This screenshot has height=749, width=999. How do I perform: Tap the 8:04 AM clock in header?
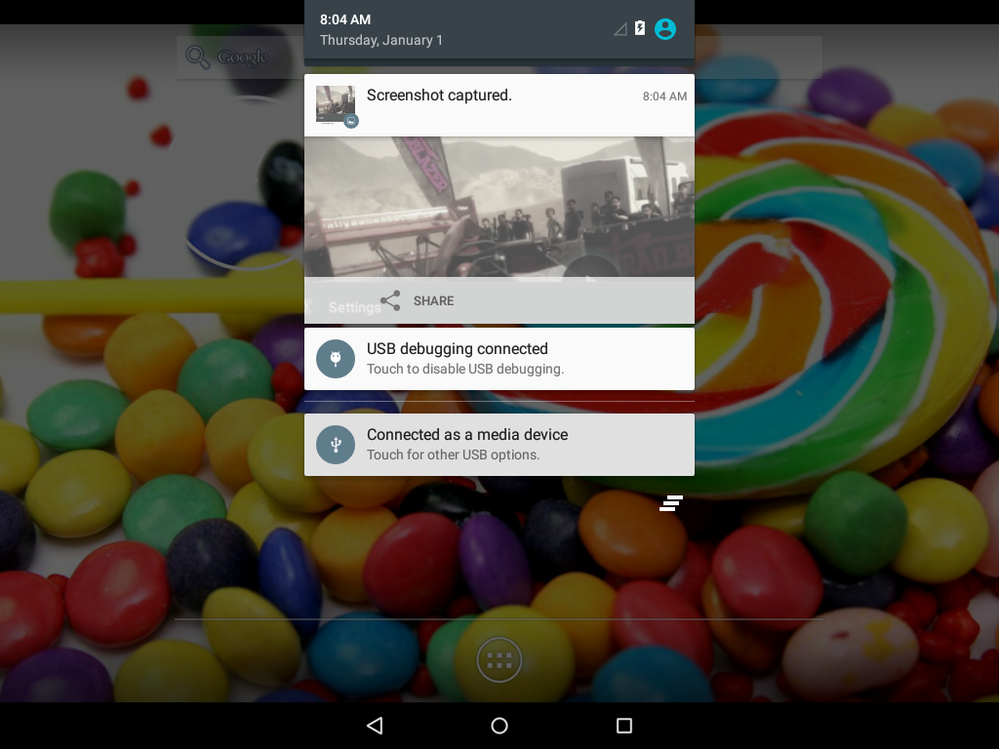(345, 20)
